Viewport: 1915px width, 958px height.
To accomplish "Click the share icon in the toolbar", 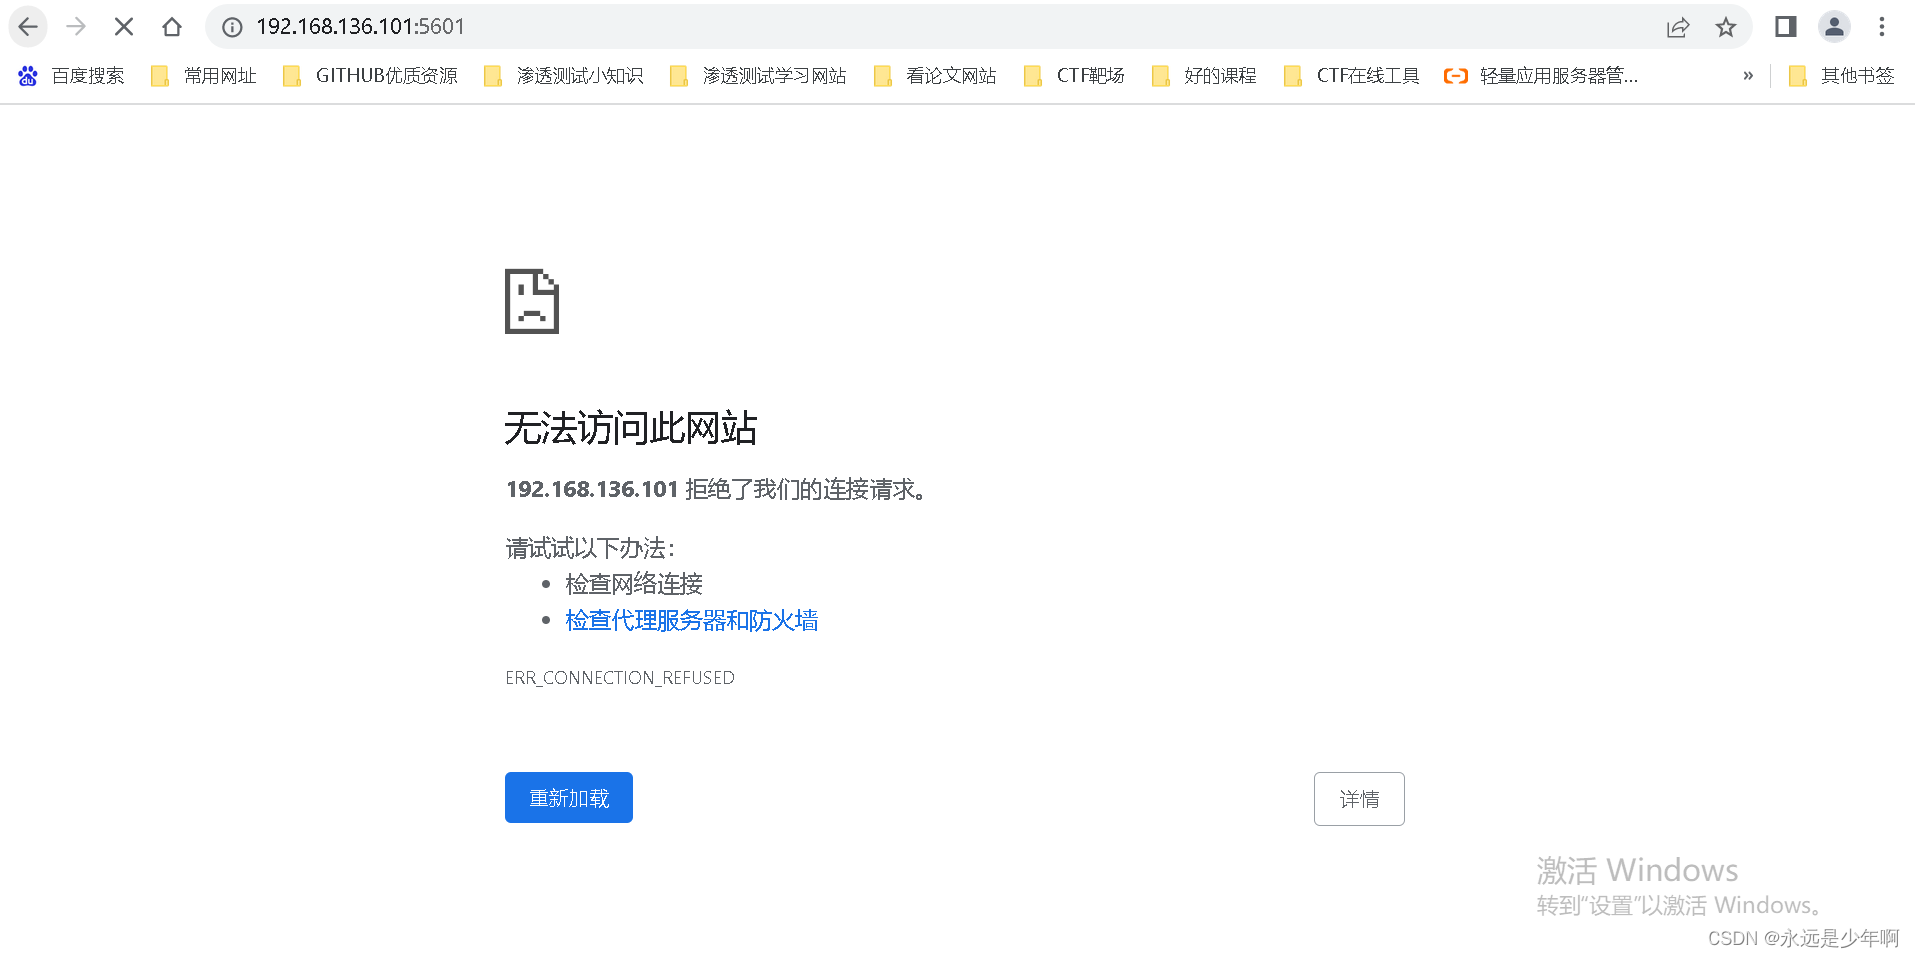I will click(x=1677, y=27).
